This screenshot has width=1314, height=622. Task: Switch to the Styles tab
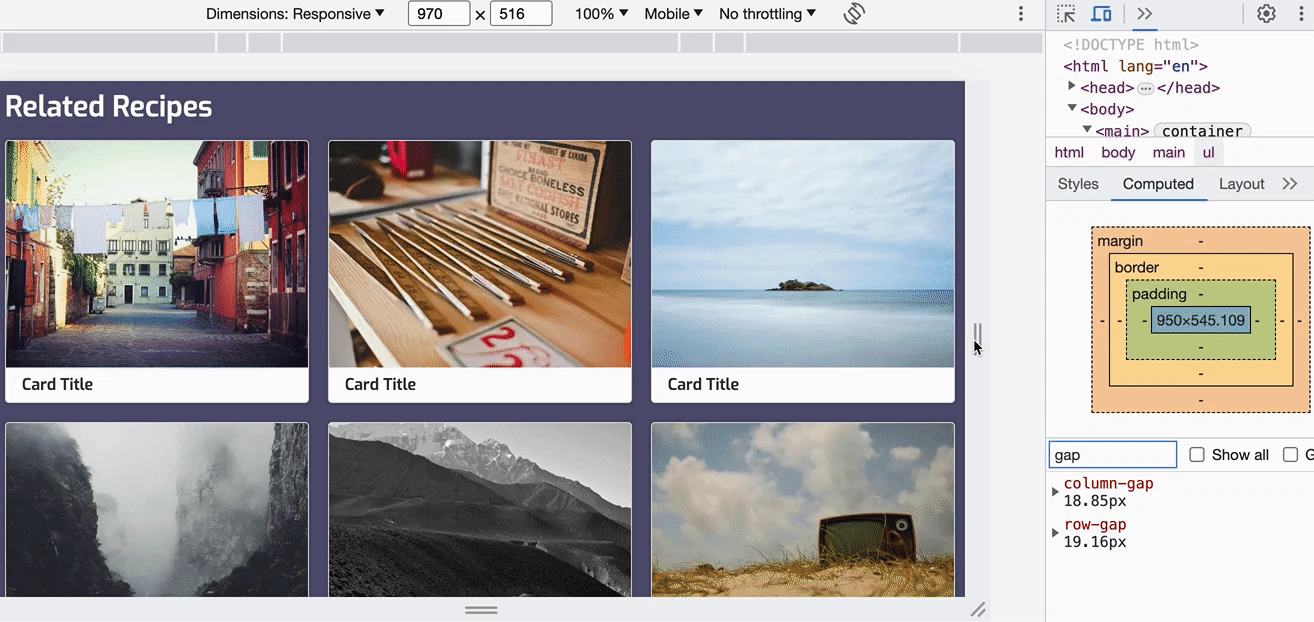[x=1078, y=184]
